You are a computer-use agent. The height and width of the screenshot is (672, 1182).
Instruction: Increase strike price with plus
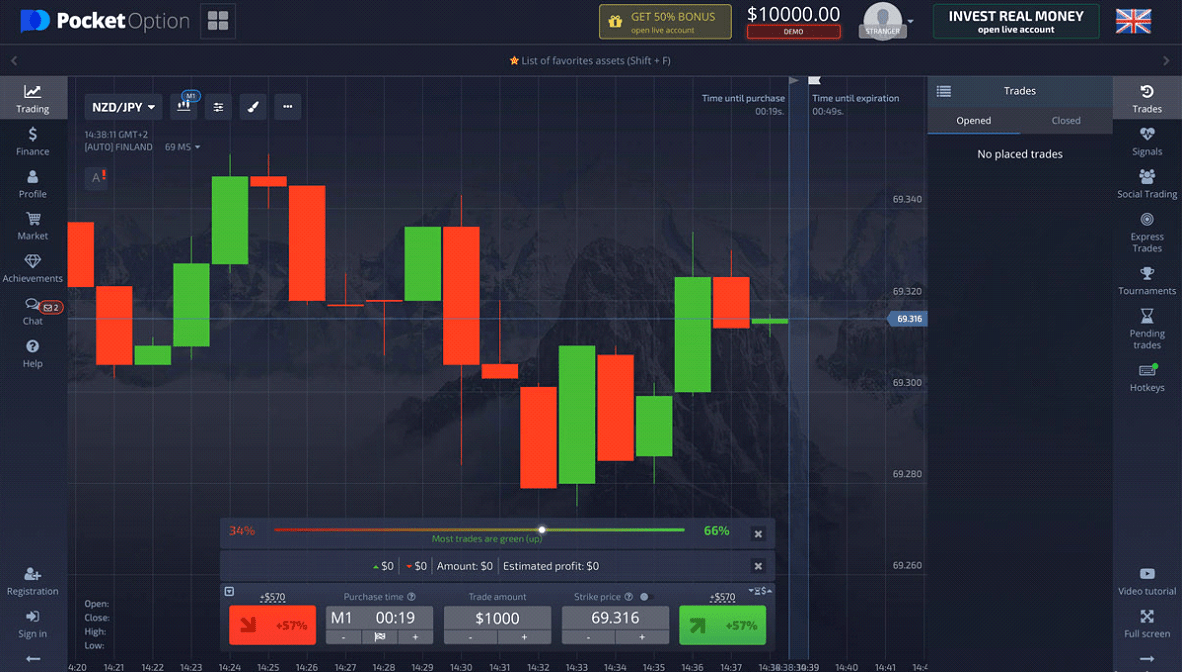tap(642, 637)
